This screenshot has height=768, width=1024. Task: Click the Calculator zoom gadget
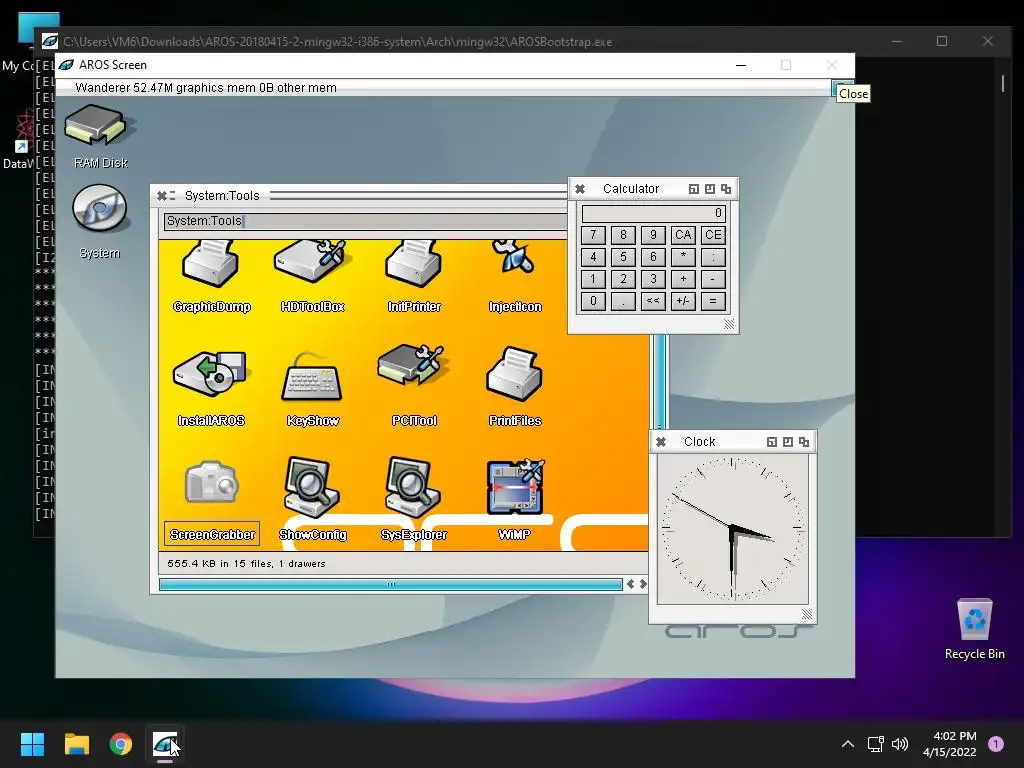pyautogui.click(x=710, y=189)
